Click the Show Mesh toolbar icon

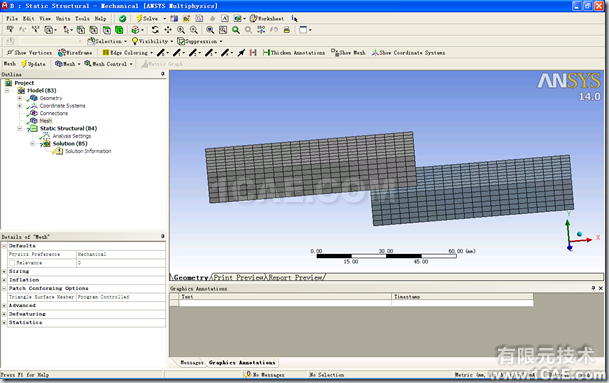pyautogui.click(x=348, y=52)
